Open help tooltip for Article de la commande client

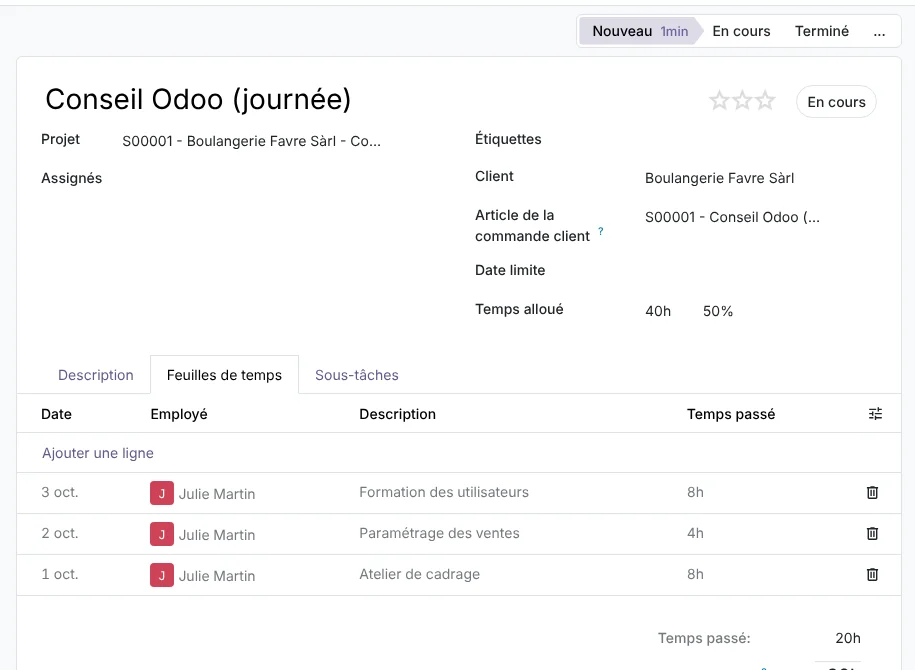tap(600, 231)
